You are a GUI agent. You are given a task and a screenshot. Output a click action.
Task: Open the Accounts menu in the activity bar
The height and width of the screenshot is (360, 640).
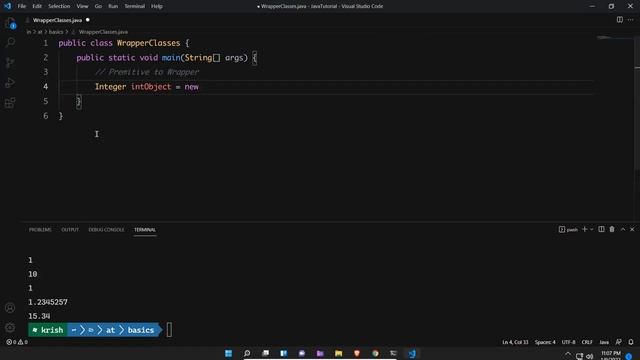pyautogui.click(x=10, y=308)
